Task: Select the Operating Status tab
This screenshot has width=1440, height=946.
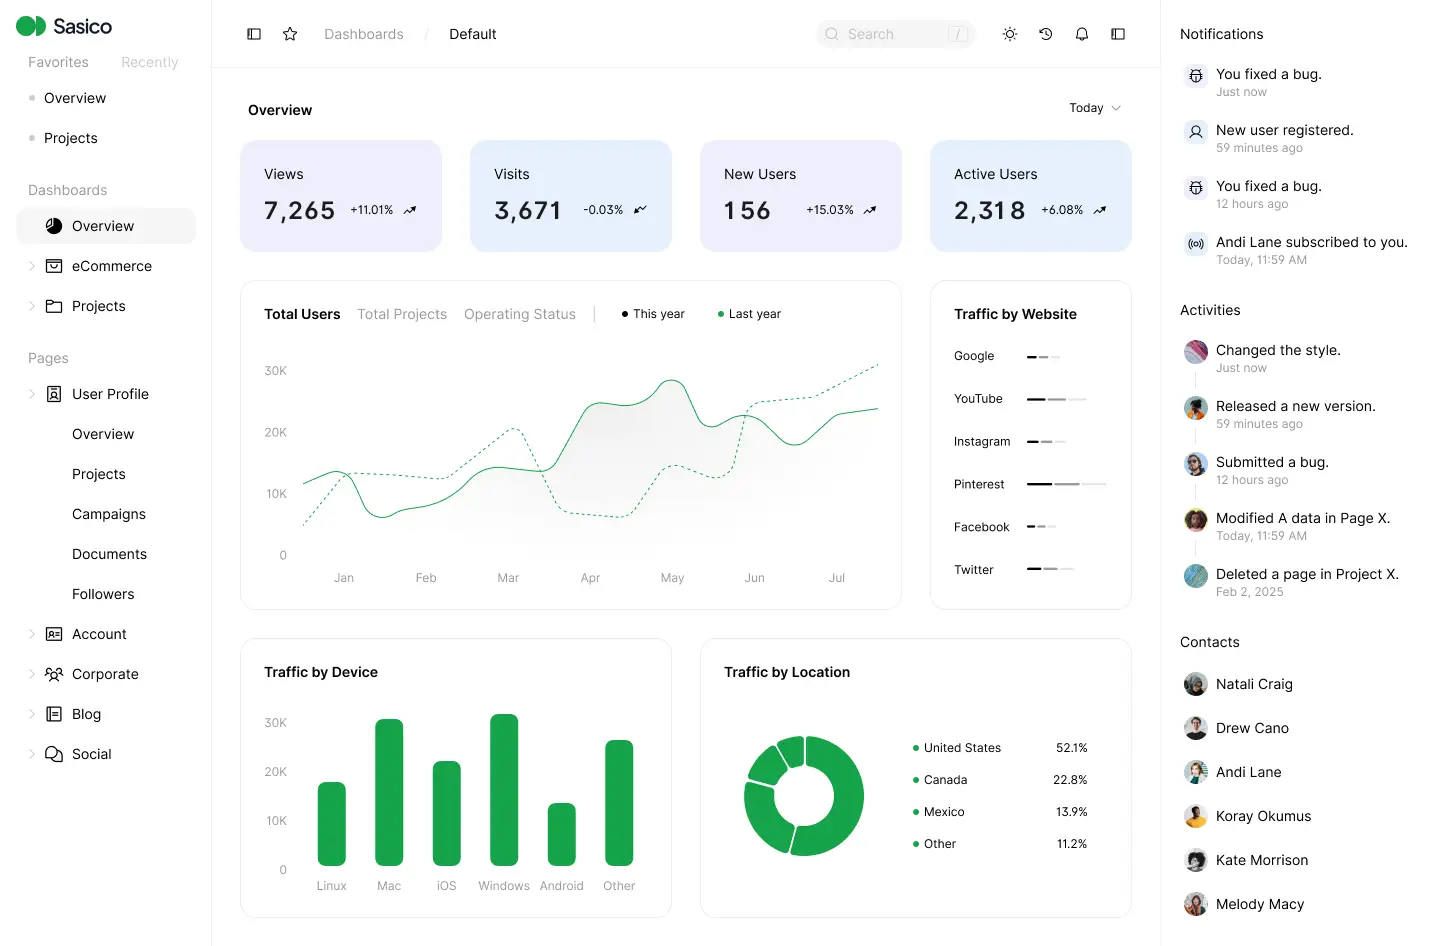Action: 519,314
